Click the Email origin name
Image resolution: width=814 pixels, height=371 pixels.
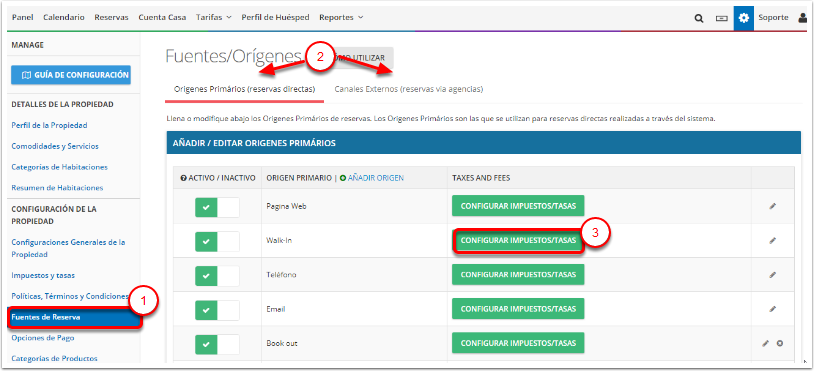[276, 309]
